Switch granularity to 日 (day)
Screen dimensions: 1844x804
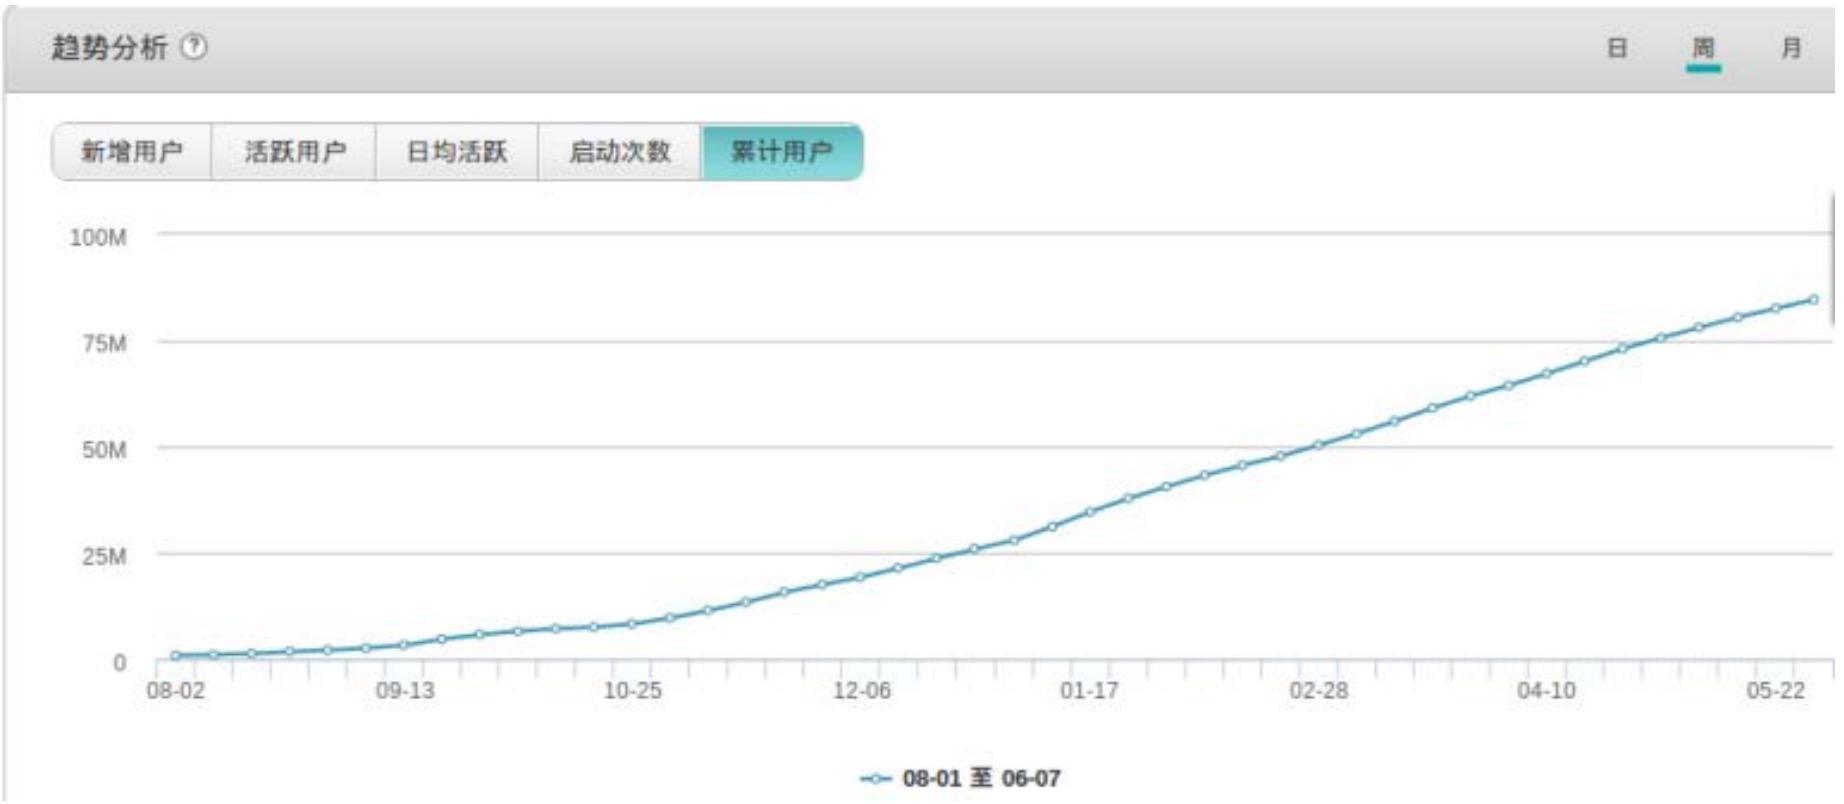1617,48
